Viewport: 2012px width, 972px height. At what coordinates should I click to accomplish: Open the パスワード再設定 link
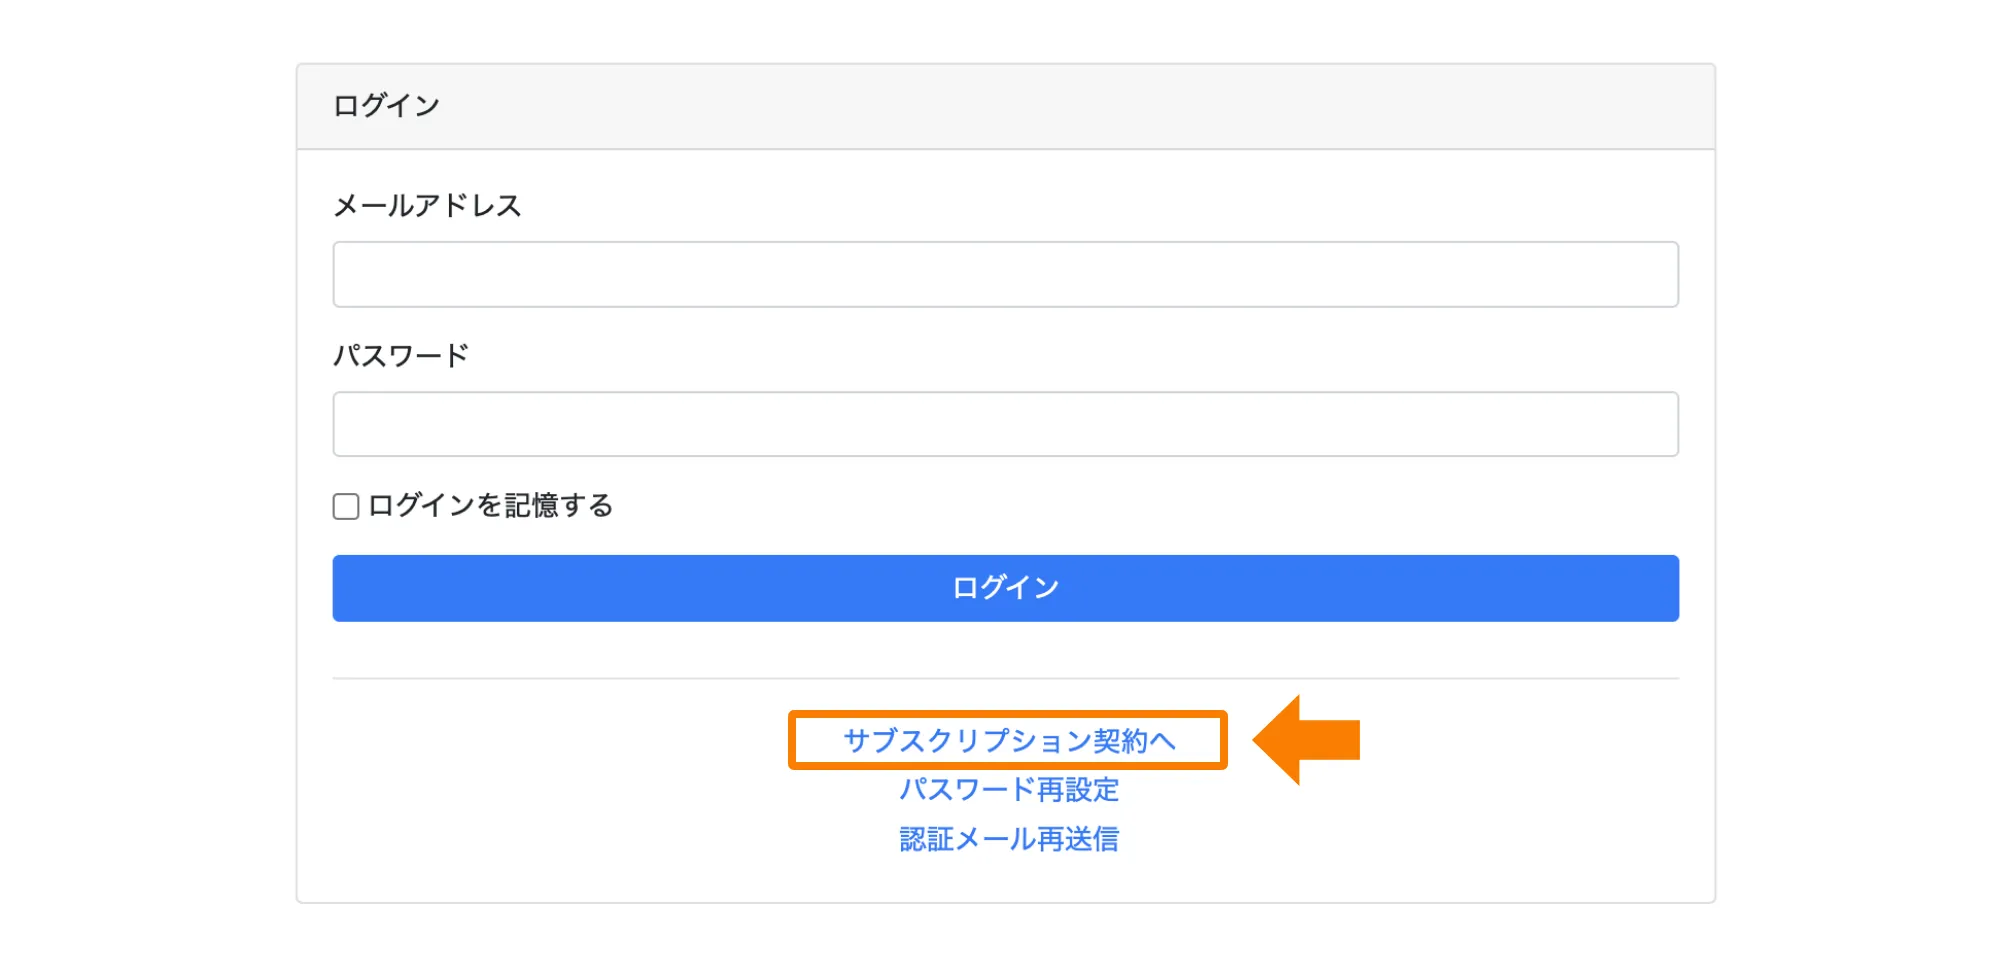click(x=1008, y=790)
